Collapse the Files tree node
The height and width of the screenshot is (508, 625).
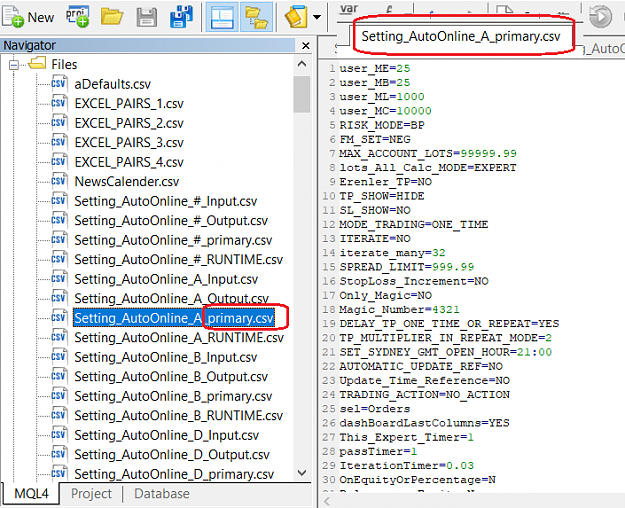click(x=14, y=65)
